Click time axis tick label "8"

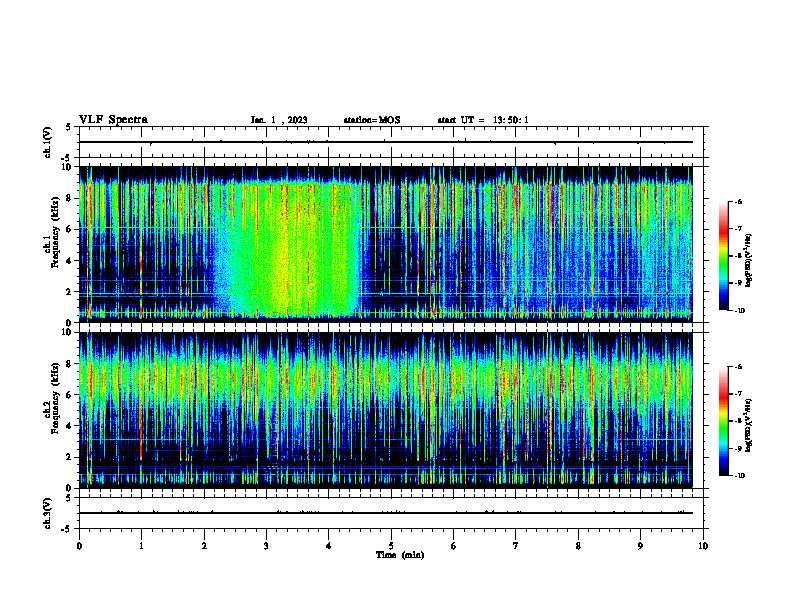(578, 546)
